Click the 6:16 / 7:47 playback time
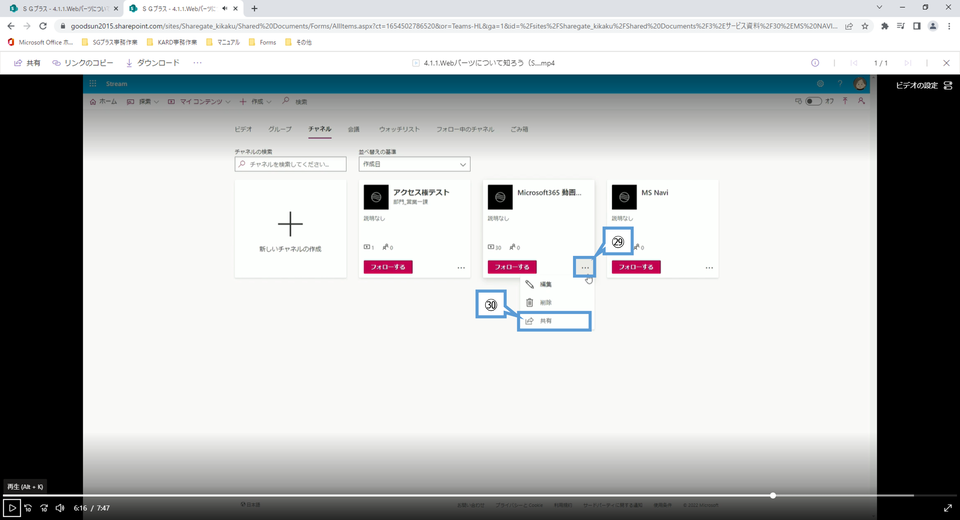Screen dimensions: 960x520 (x=92, y=508)
